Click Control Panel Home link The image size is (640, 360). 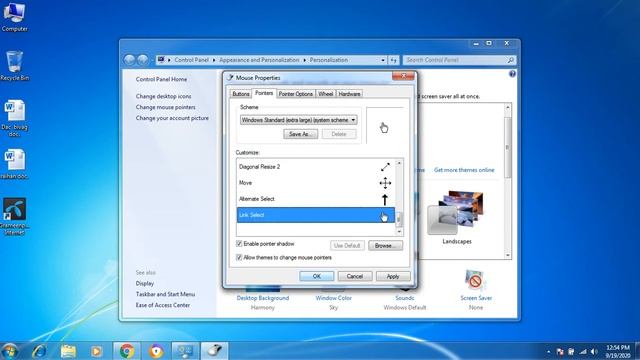point(161,79)
